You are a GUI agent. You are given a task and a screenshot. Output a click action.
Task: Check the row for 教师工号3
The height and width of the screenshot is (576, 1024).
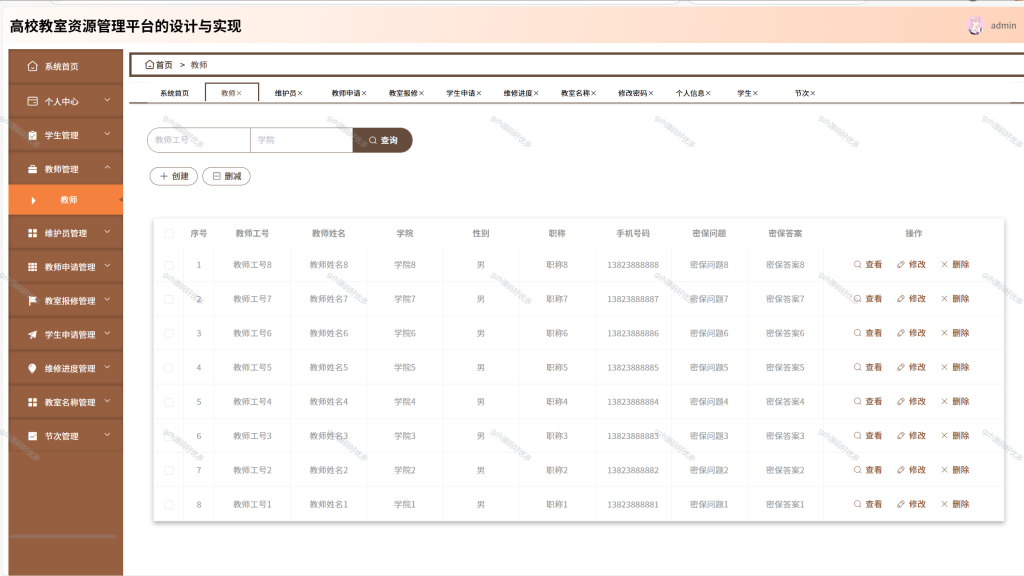click(x=168, y=436)
